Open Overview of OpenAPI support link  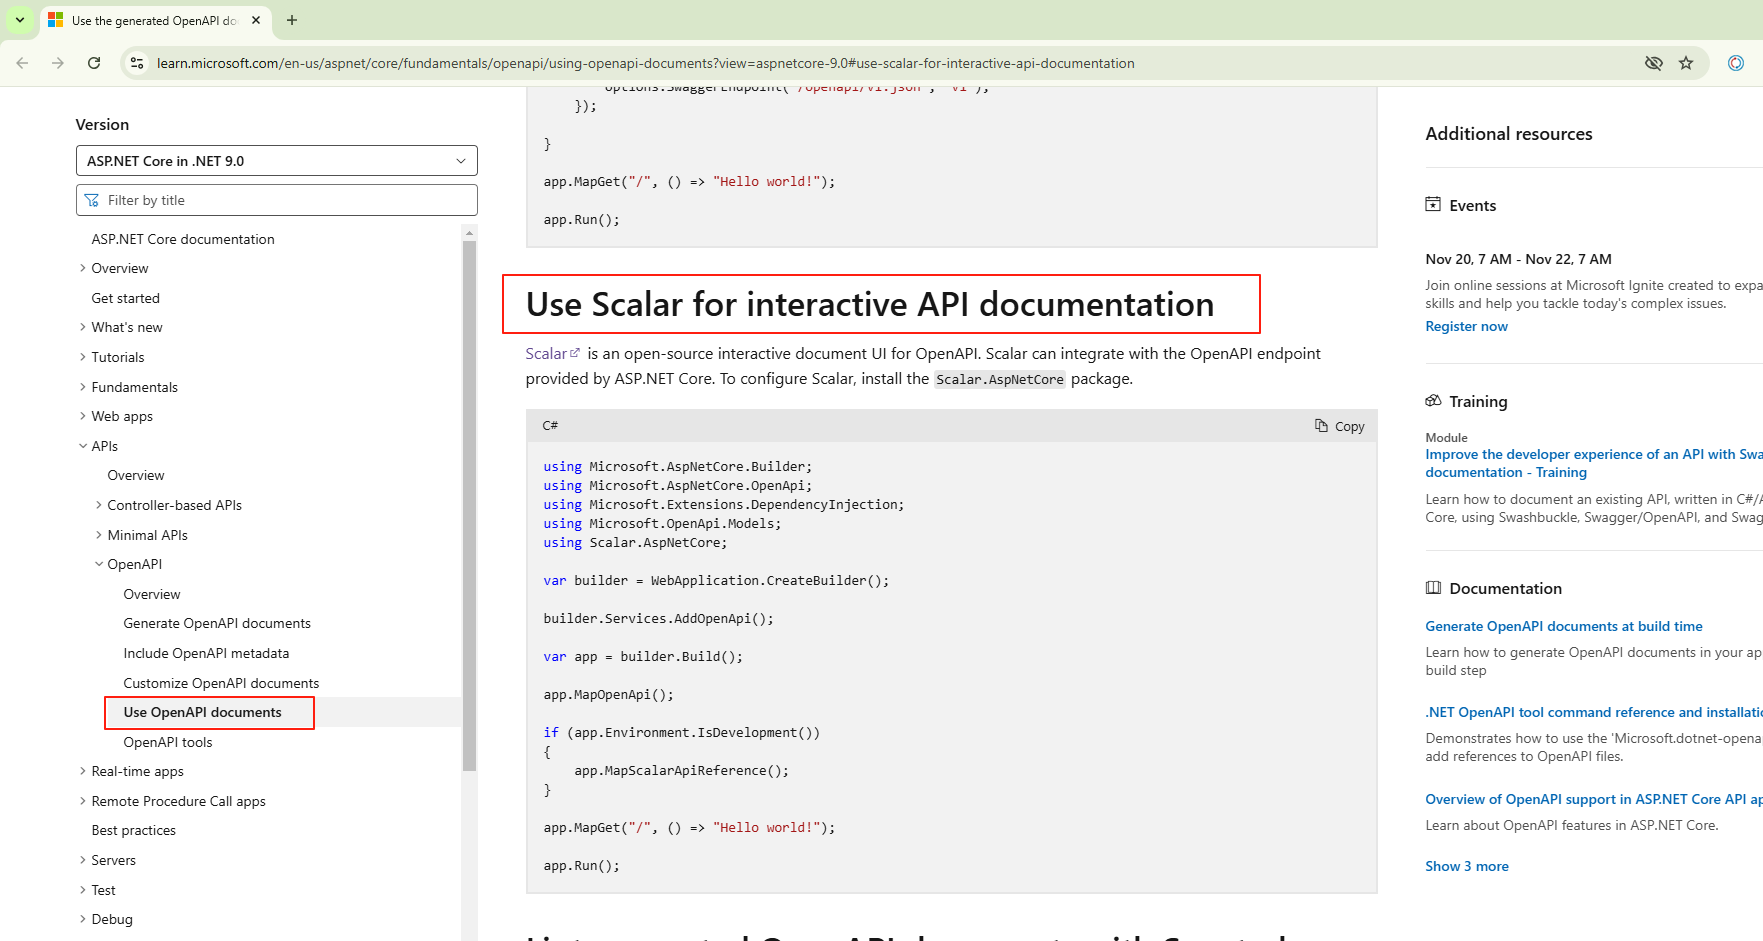pos(1594,799)
